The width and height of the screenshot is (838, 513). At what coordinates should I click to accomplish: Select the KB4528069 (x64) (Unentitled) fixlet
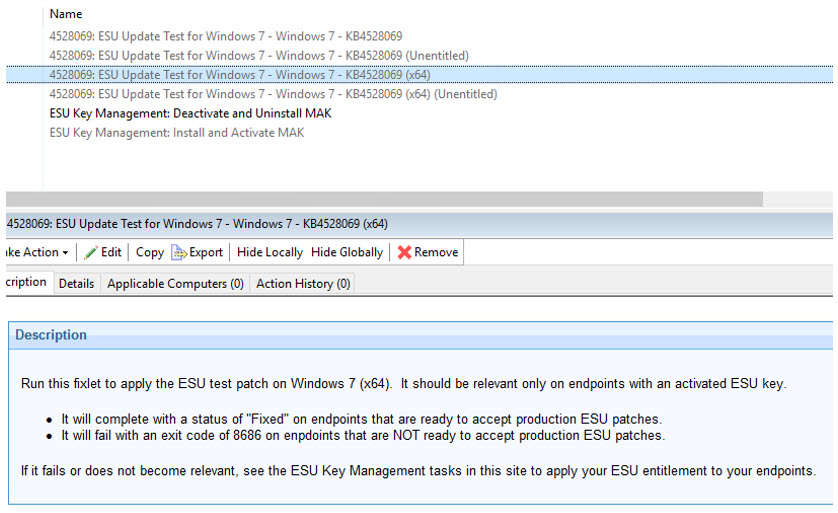click(273, 94)
